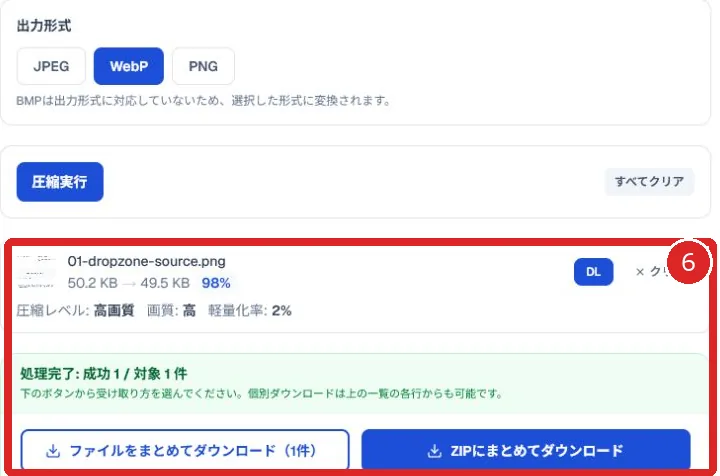The width and height of the screenshot is (720, 476).
Task: Click the 圧縮実行 button
Action: (x=60, y=182)
